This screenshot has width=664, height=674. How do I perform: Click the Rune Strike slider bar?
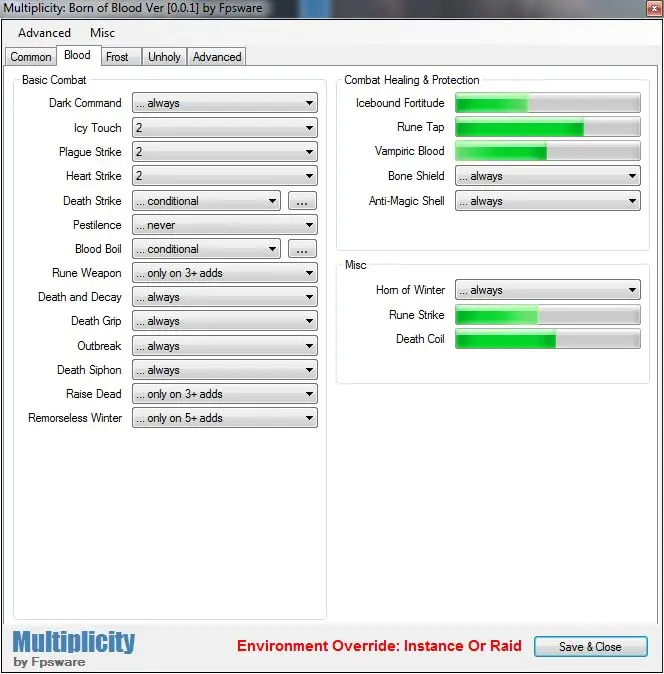tap(548, 315)
